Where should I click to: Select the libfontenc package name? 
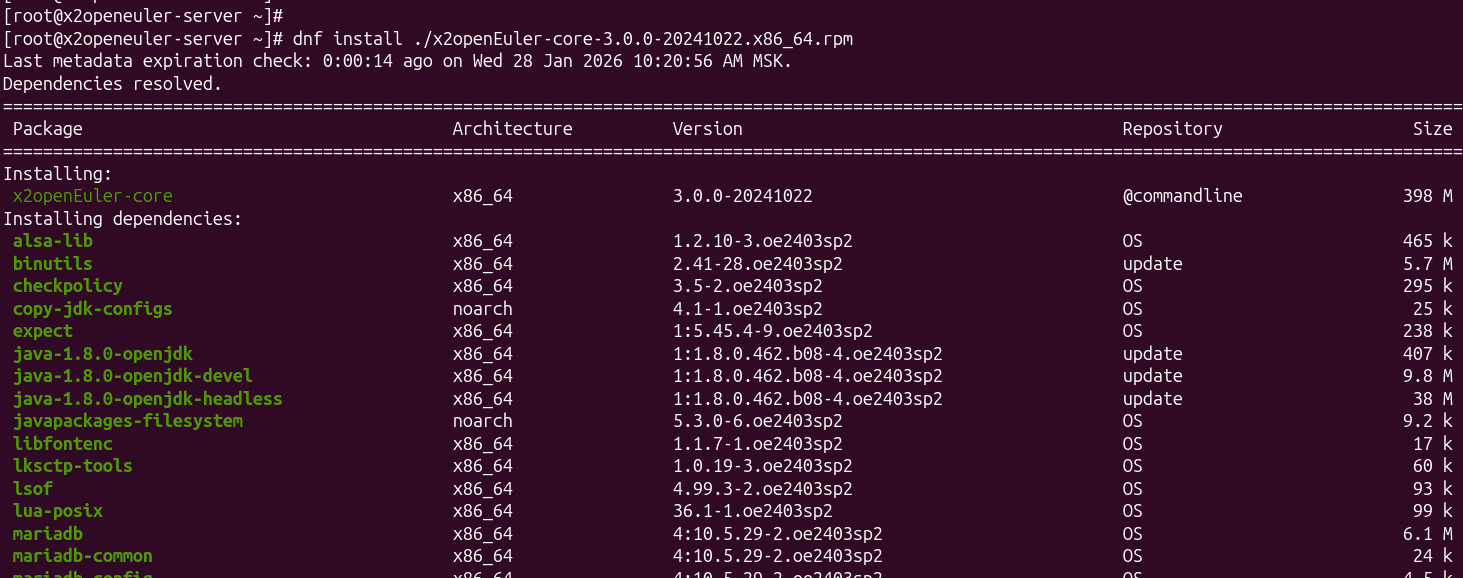coord(62,444)
